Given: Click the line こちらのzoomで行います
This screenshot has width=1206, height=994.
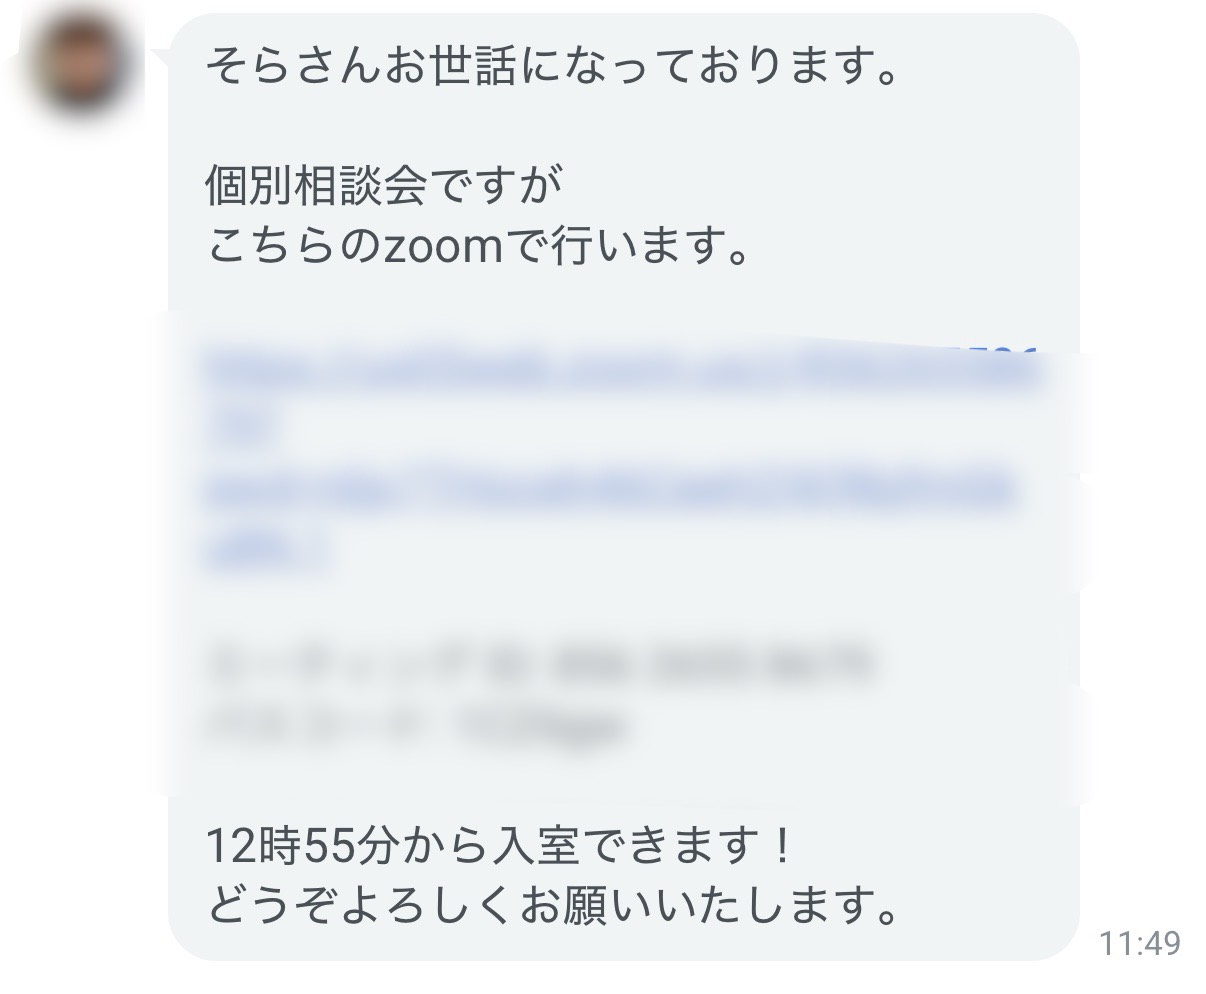Looking at the screenshot, I should (x=477, y=246).
